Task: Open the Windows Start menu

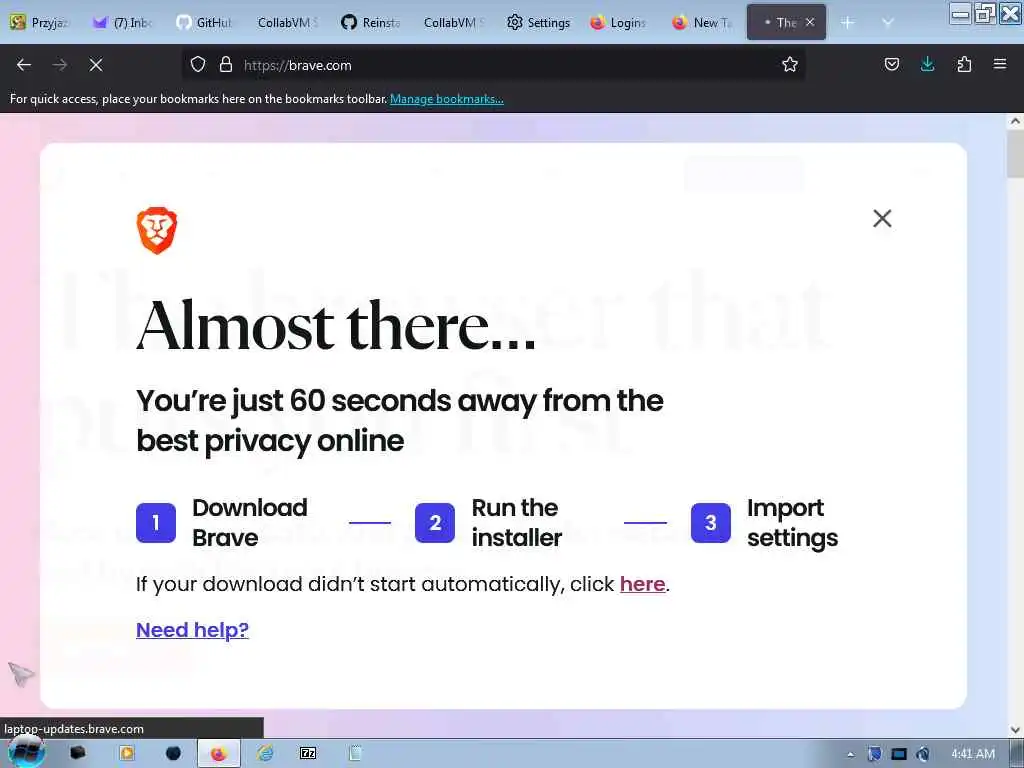Action: point(25,753)
